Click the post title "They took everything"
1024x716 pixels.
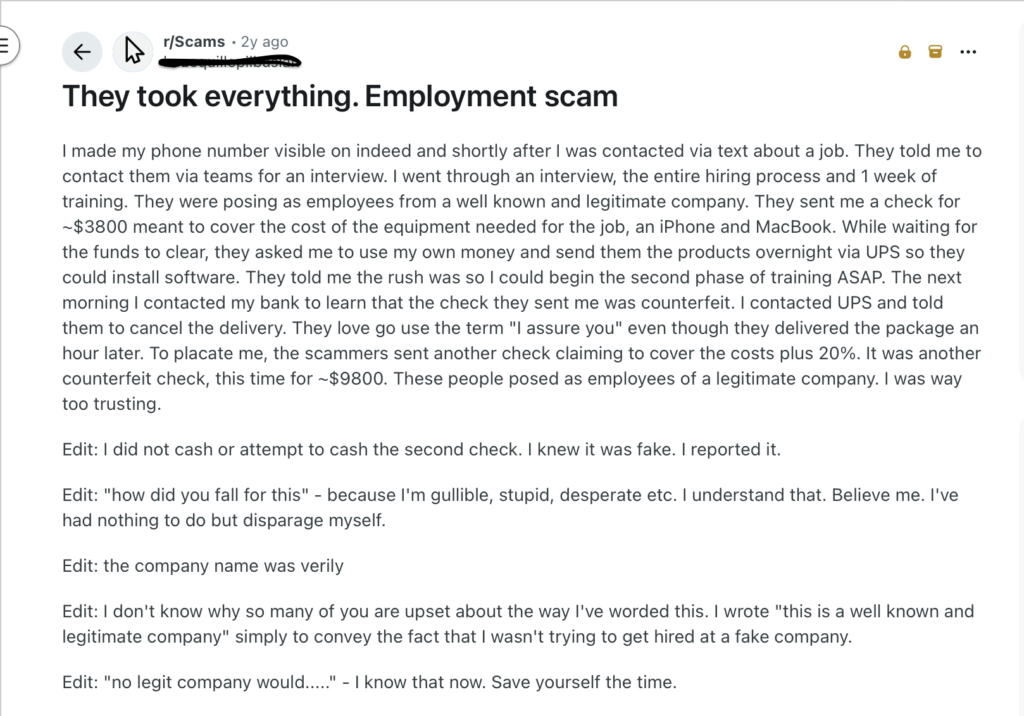click(340, 97)
